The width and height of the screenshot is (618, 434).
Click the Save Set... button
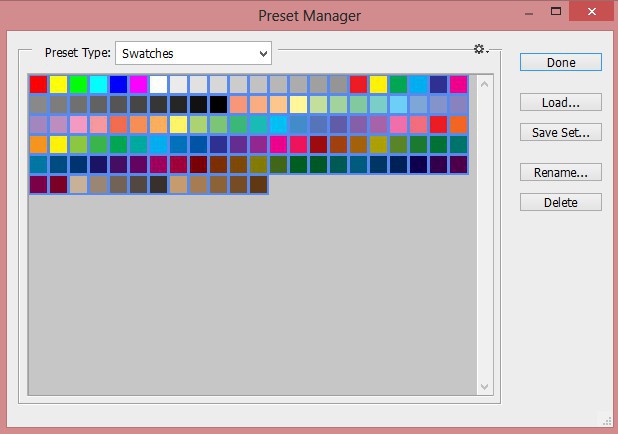(x=560, y=132)
